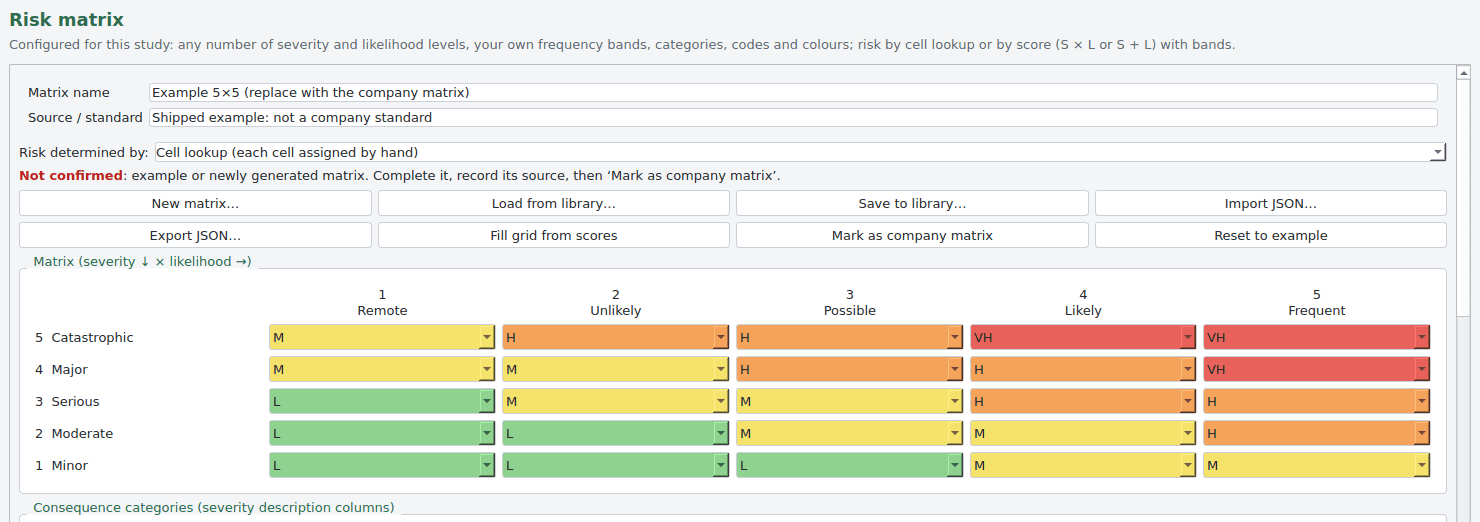This screenshot has height=522, width=1480.
Task: Click the Source / standard input field
Action: (x=793, y=117)
